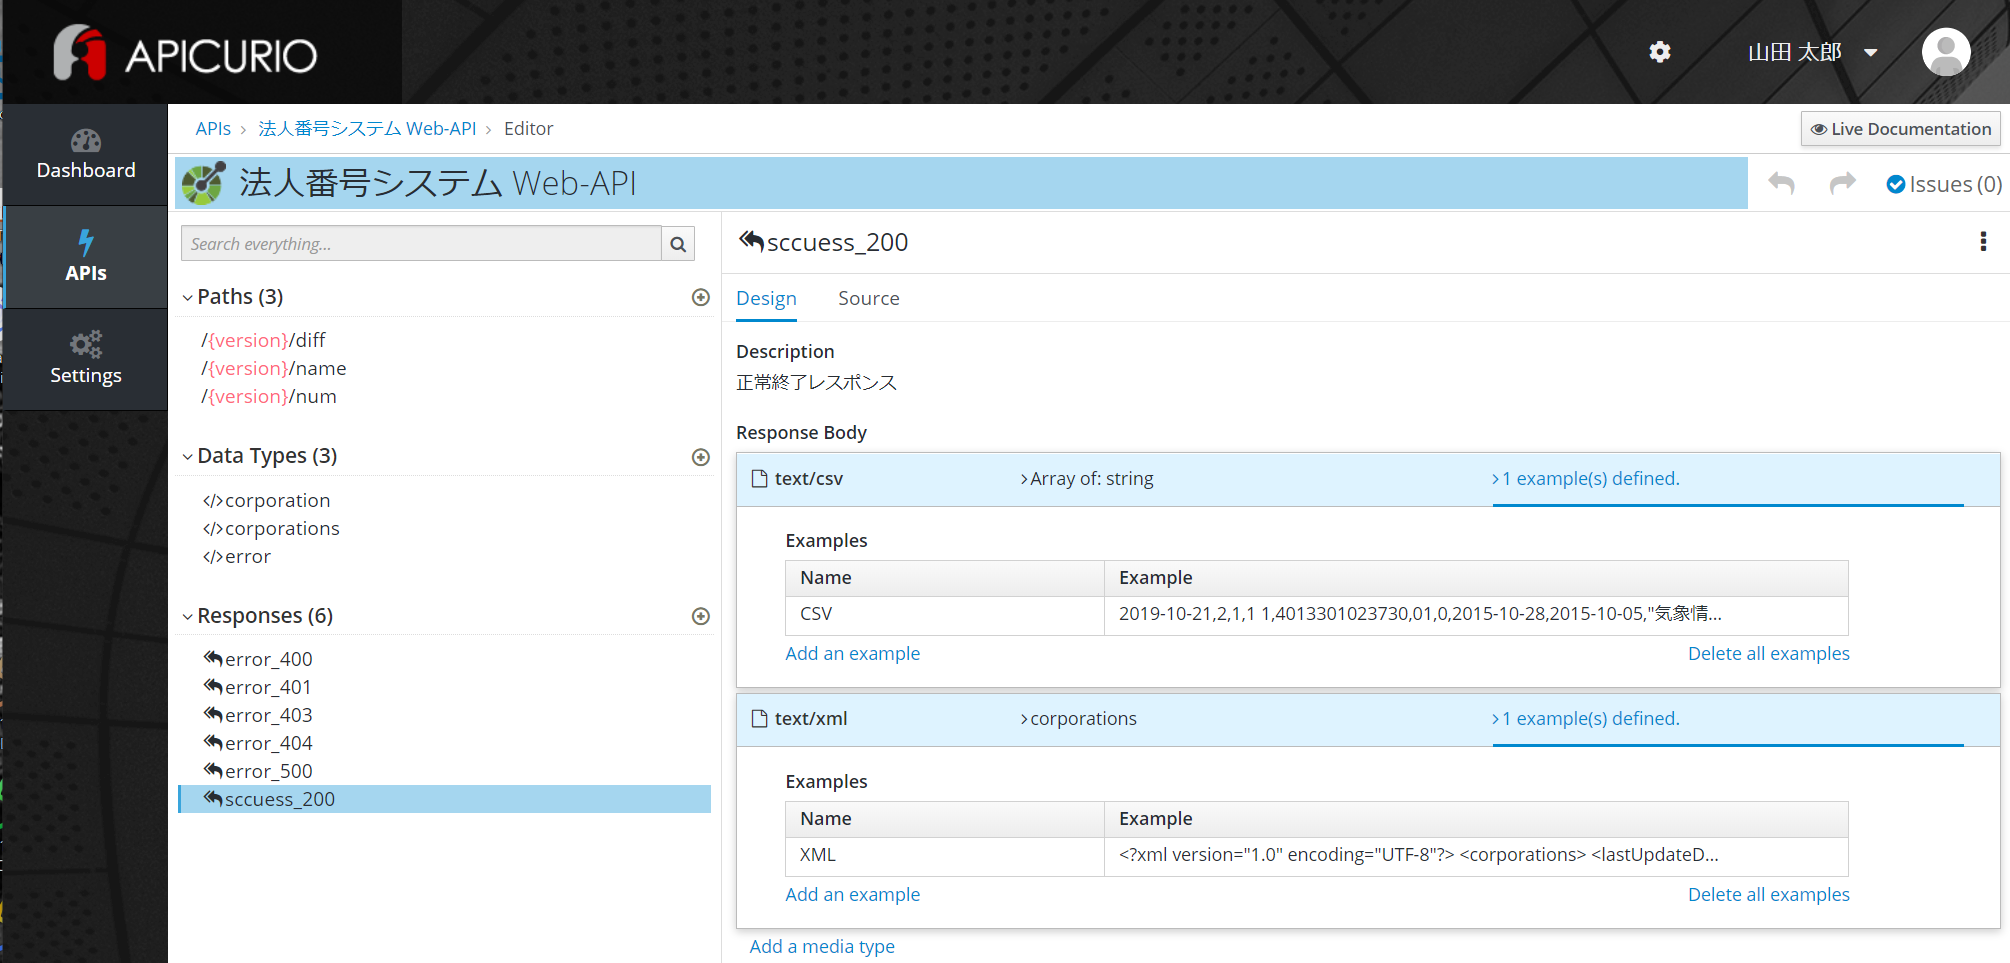Collapse the Paths (3) section
Image resolution: width=2010 pixels, height=963 pixels.
pyautogui.click(x=188, y=296)
